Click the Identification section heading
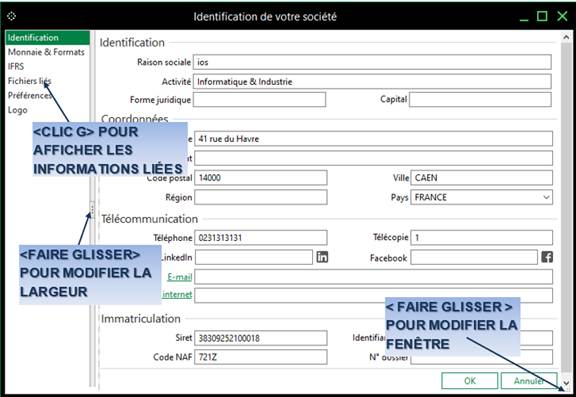The width and height of the screenshot is (576, 397). (132, 43)
